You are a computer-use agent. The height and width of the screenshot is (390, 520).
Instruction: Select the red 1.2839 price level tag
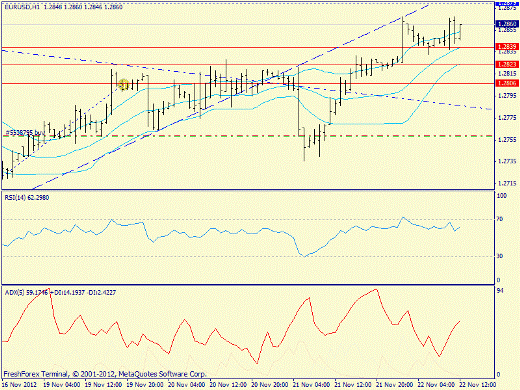(507, 47)
